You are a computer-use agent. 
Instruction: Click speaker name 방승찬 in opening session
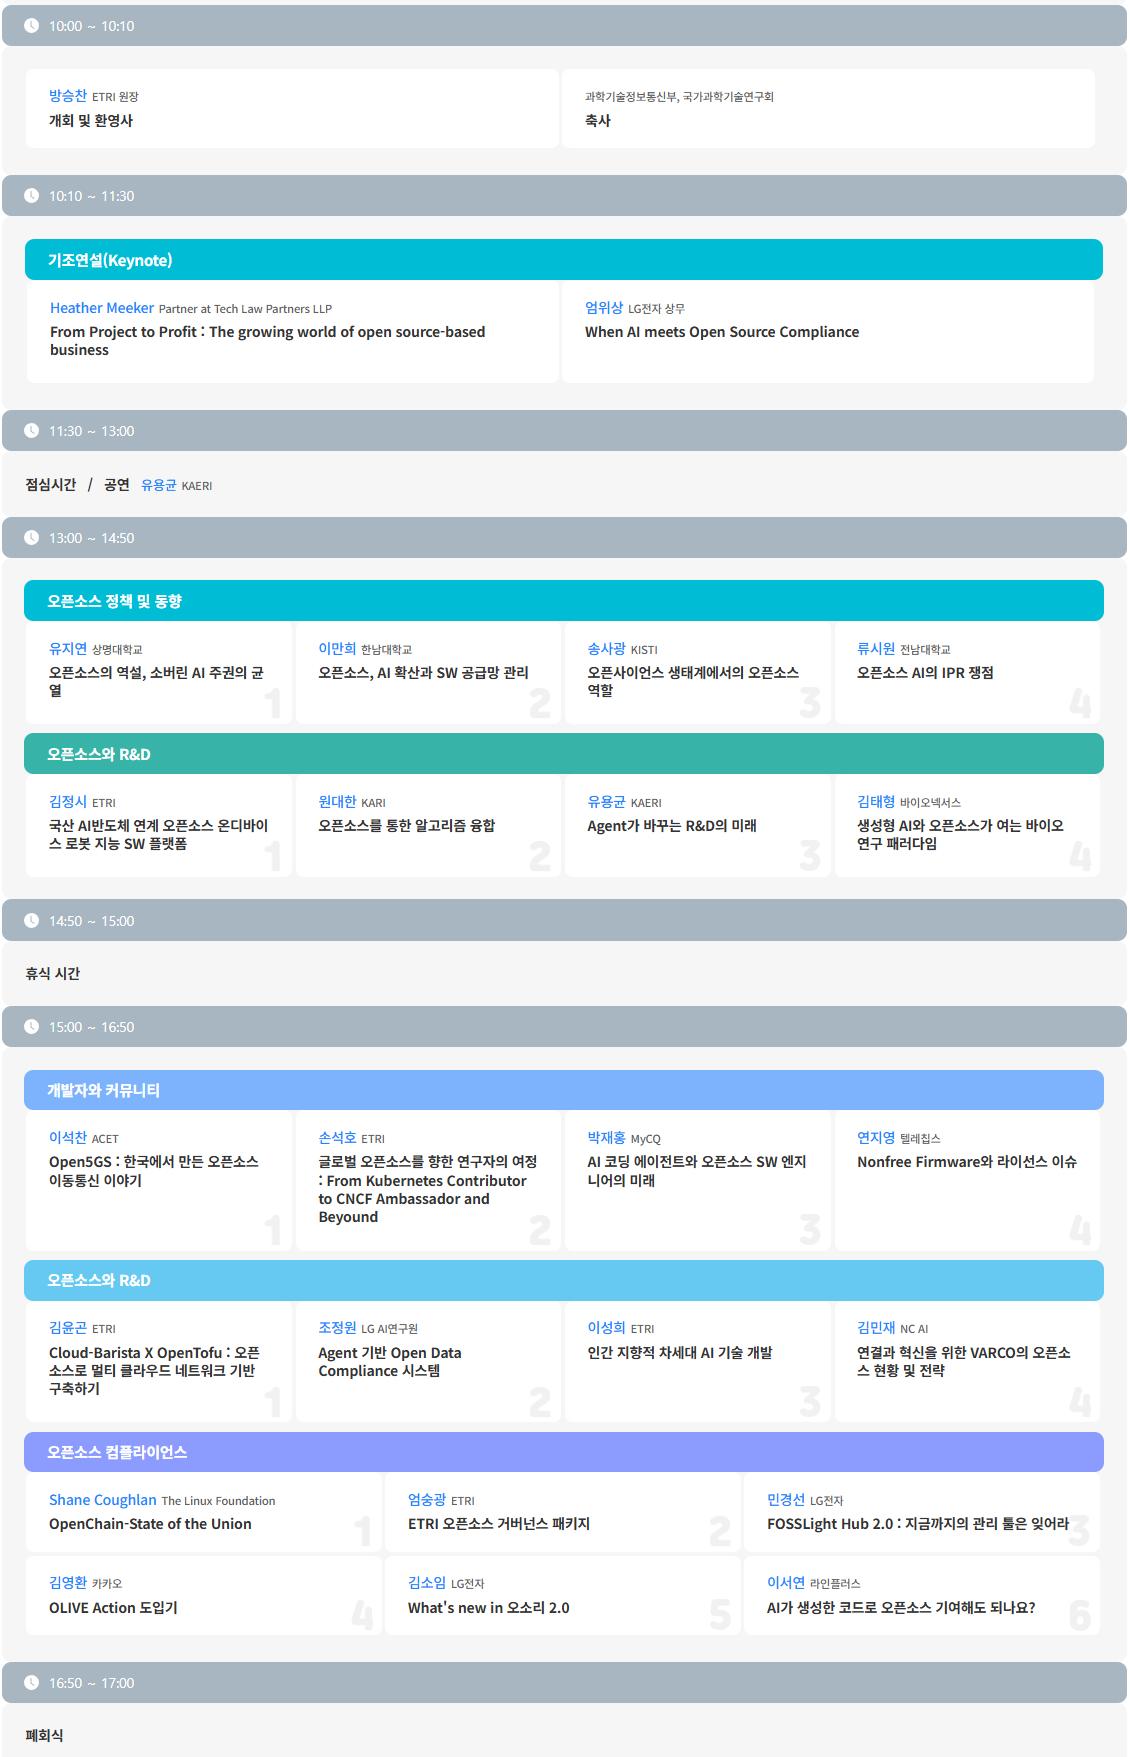click(x=68, y=96)
